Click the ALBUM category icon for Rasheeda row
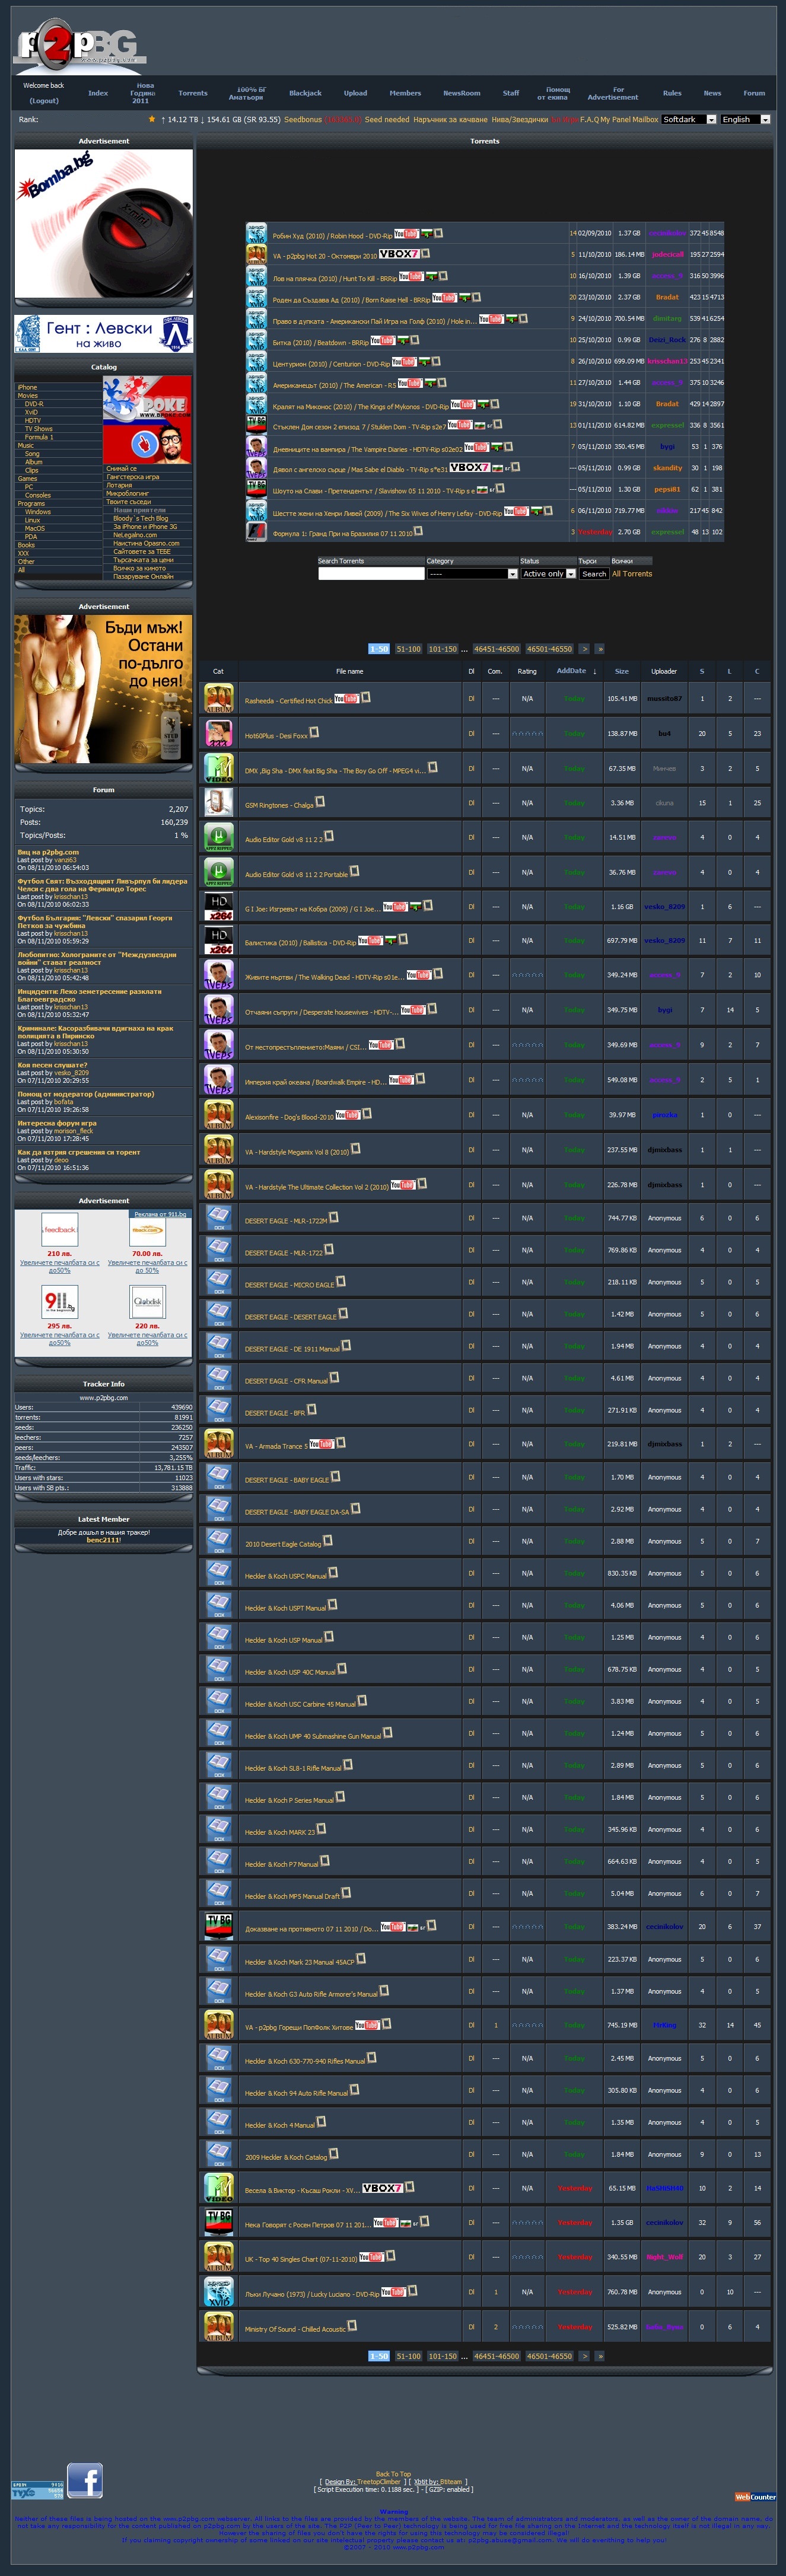 pyautogui.click(x=219, y=698)
